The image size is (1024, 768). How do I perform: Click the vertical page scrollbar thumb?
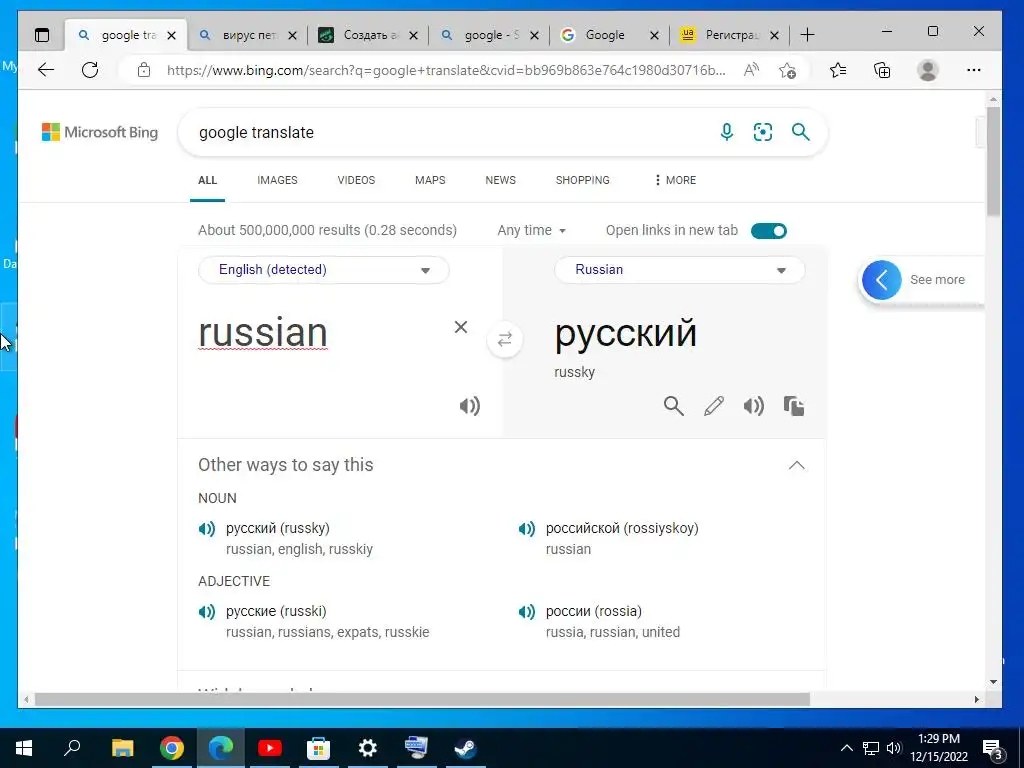click(x=993, y=161)
